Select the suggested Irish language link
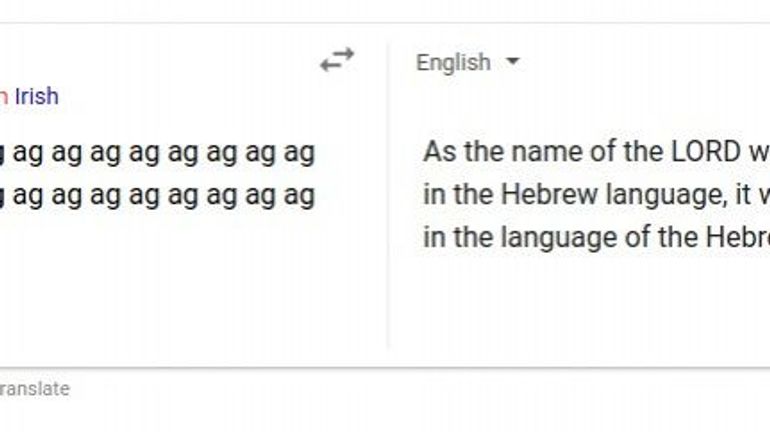Image resolution: width=770 pixels, height=432 pixels. coord(36,96)
